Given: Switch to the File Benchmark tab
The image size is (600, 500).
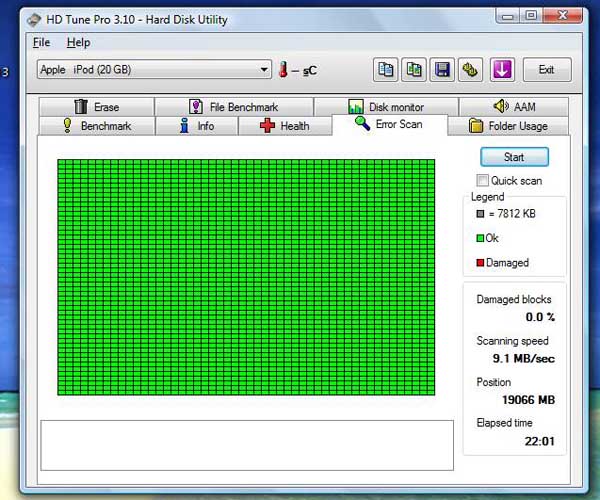Looking at the screenshot, I should click(x=233, y=107).
